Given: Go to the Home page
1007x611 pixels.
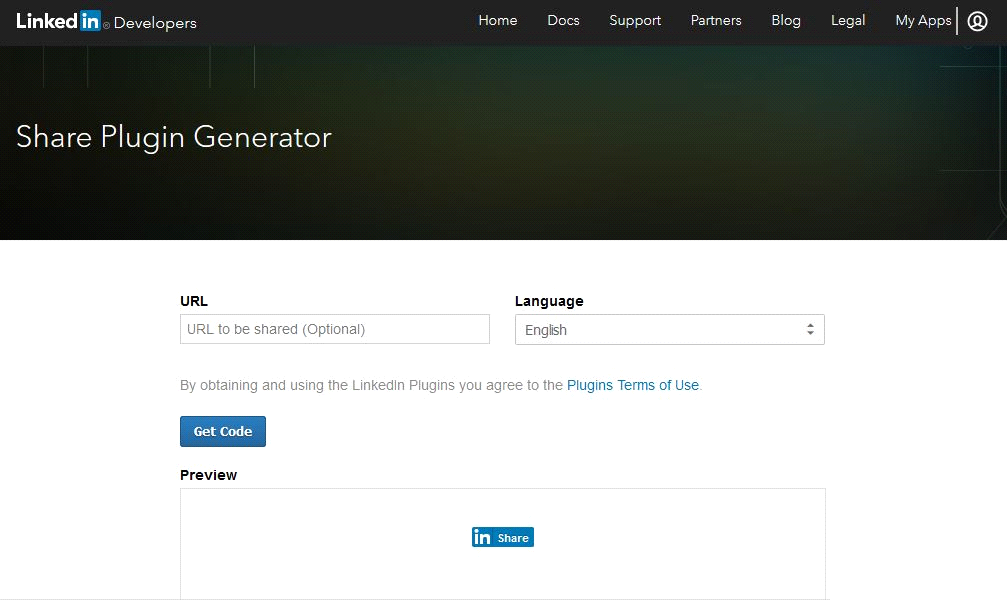Looking at the screenshot, I should 497,21.
